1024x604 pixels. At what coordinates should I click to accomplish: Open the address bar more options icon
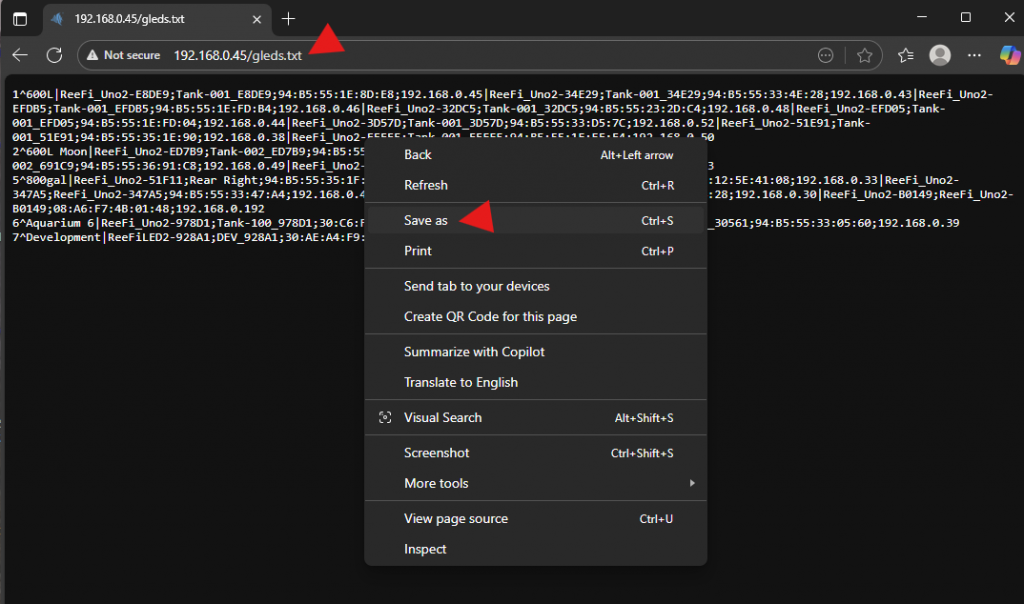coord(826,56)
